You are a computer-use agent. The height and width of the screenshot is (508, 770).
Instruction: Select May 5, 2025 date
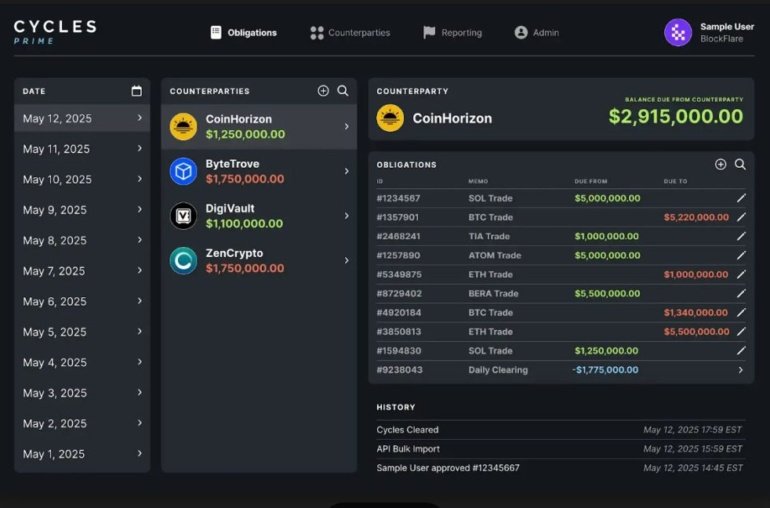point(82,332)
